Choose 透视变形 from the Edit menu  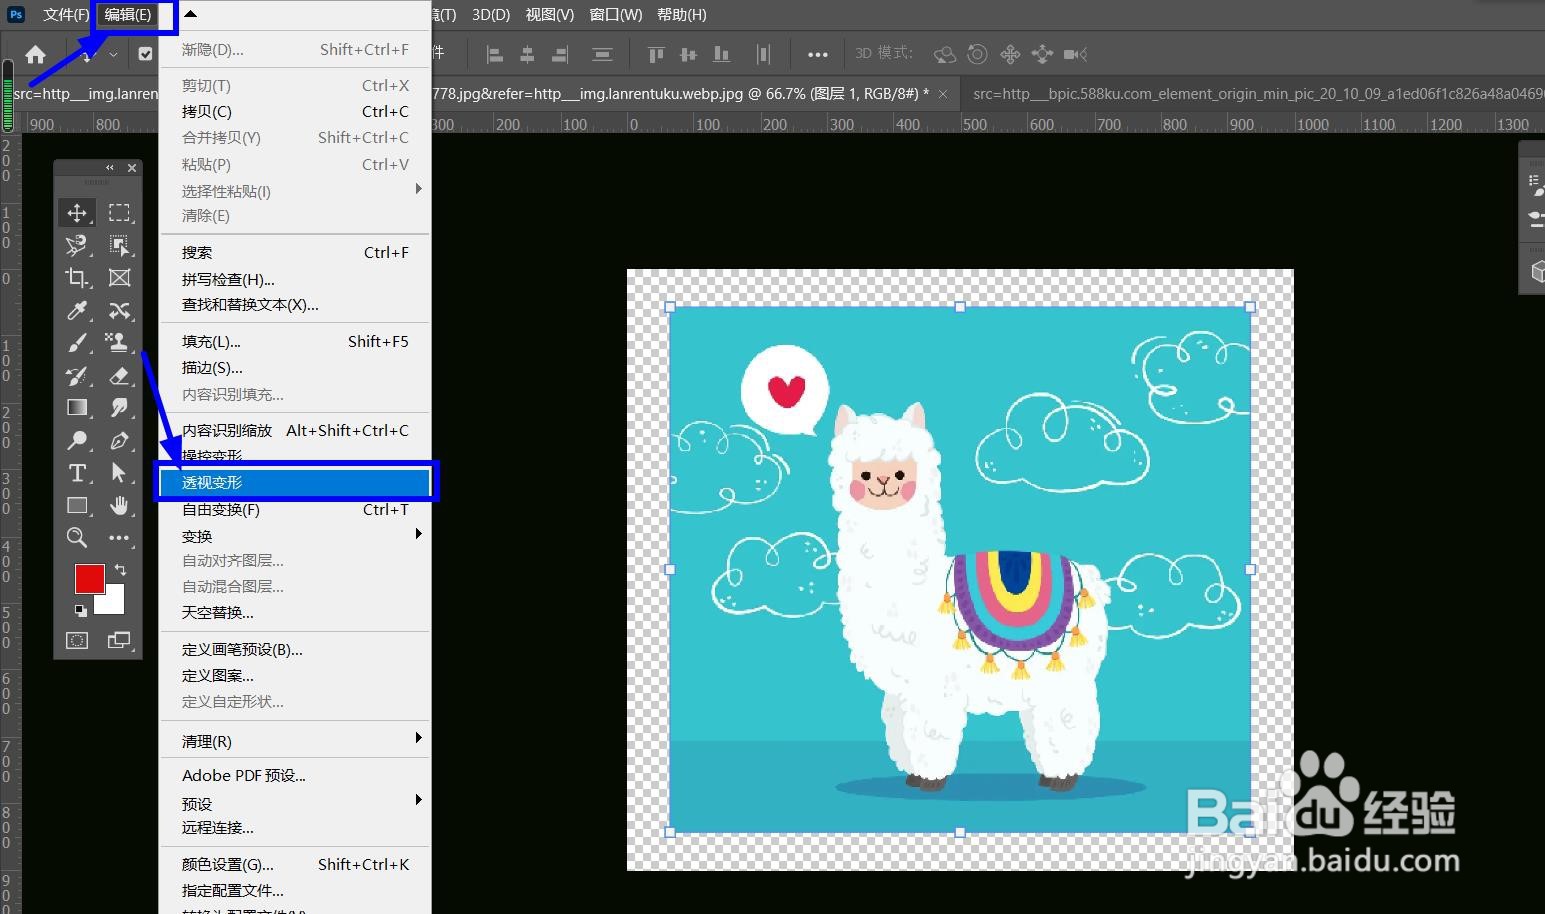point(295,482)
